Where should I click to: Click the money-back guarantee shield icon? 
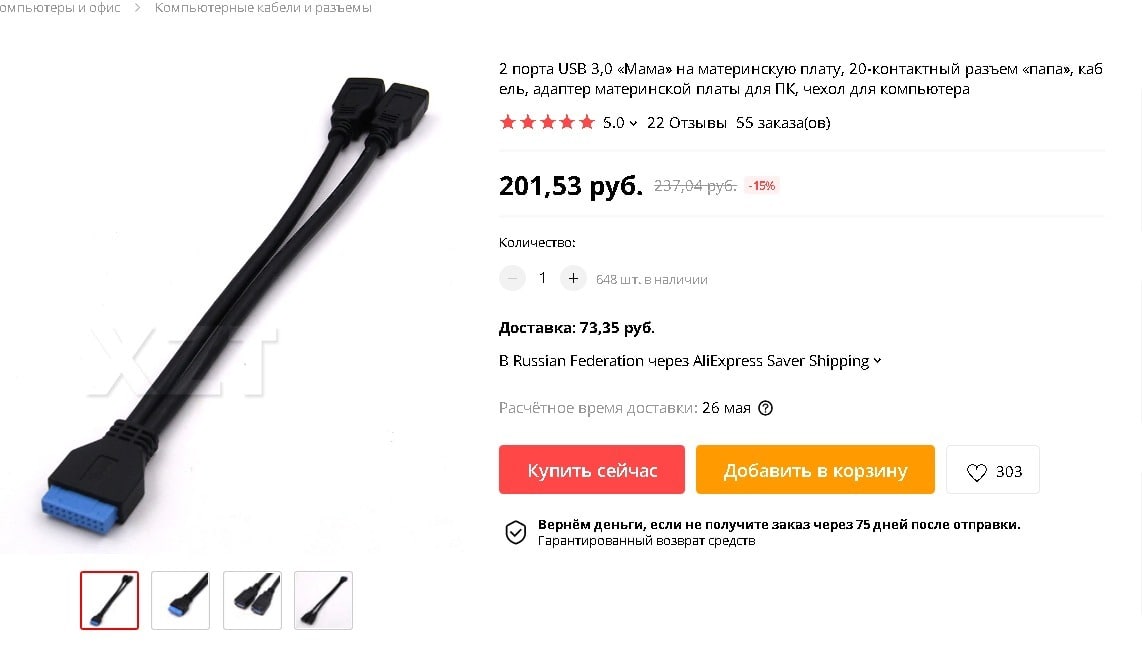pos(516,533)
